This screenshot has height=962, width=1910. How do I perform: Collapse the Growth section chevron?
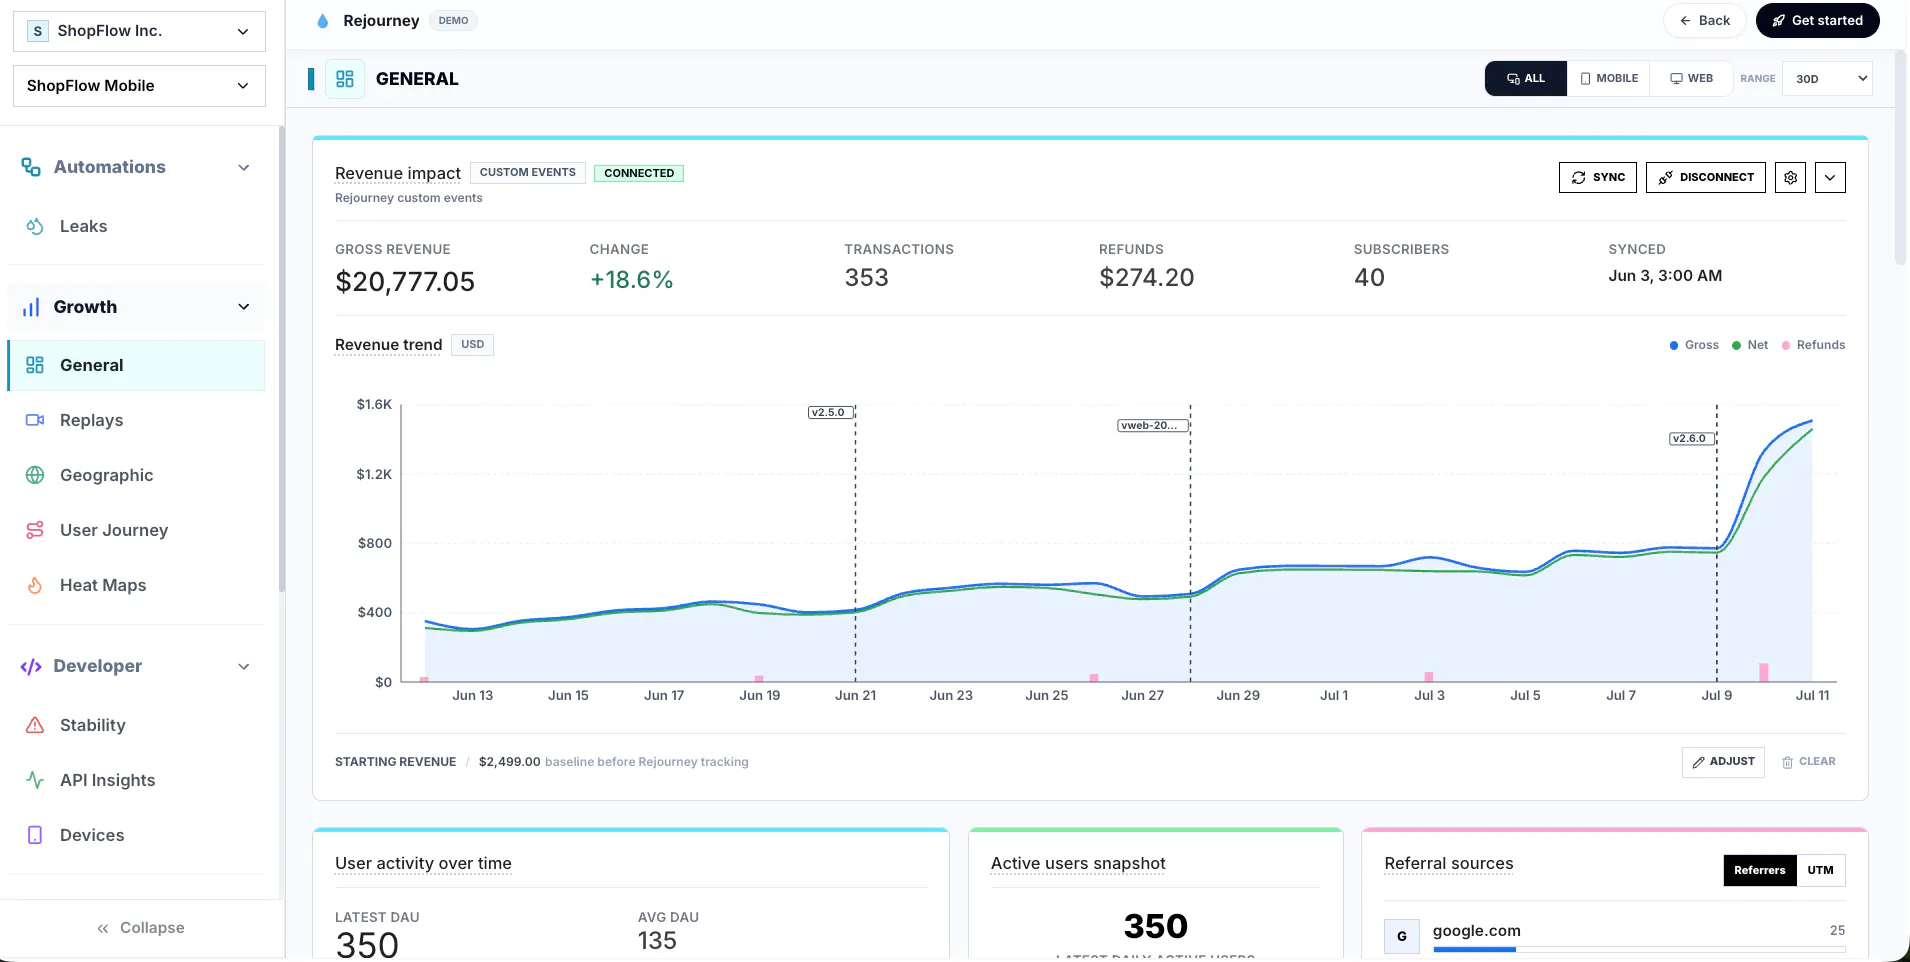click(244, 307)
